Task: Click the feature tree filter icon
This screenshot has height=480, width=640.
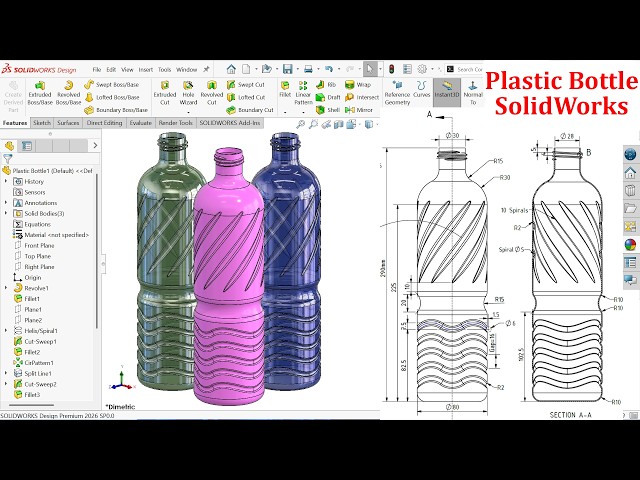Action: 7,158
